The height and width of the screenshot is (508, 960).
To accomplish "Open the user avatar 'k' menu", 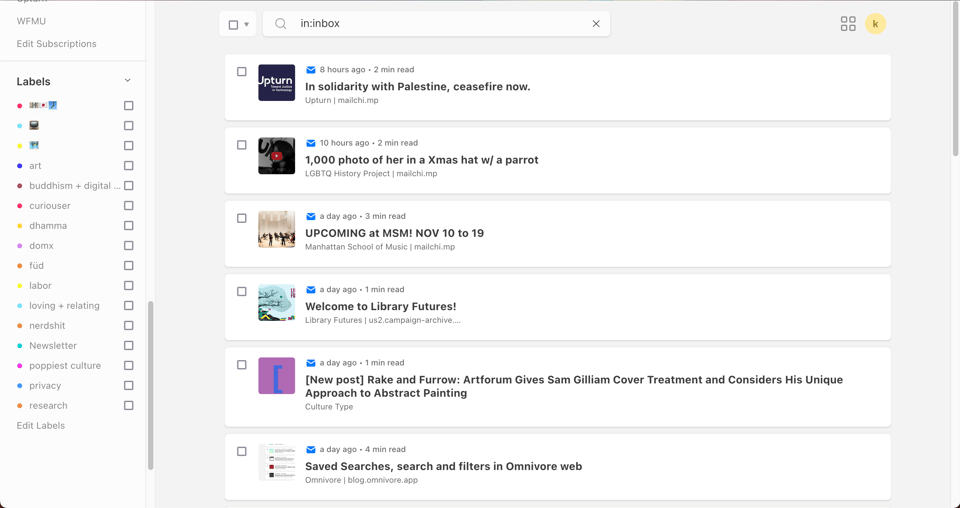I will point(876,24).
